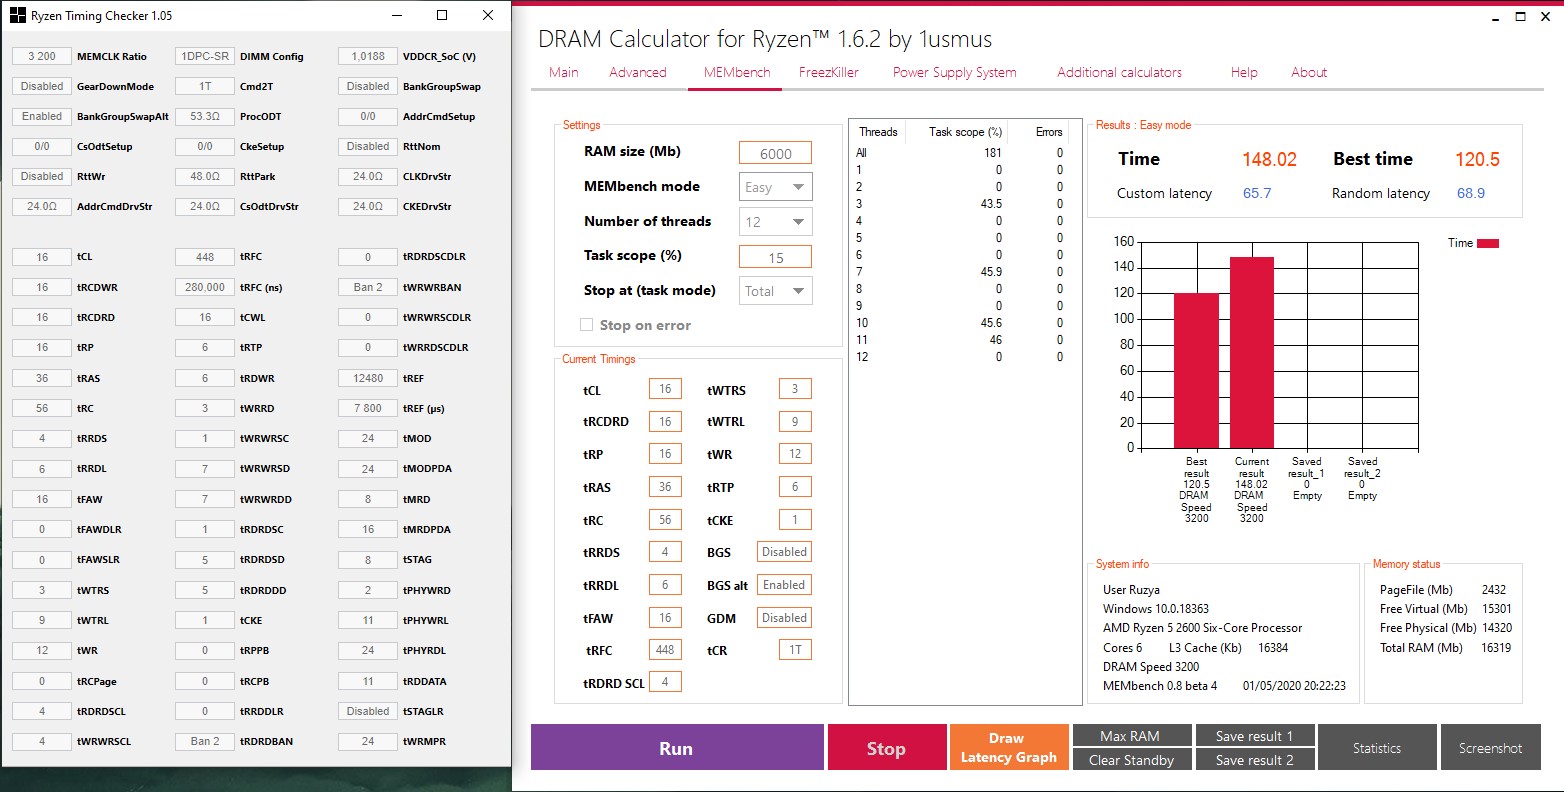Click Draw Latency Graph button
Viewport: 1564px width, 792px height.
click(1009, 748)
